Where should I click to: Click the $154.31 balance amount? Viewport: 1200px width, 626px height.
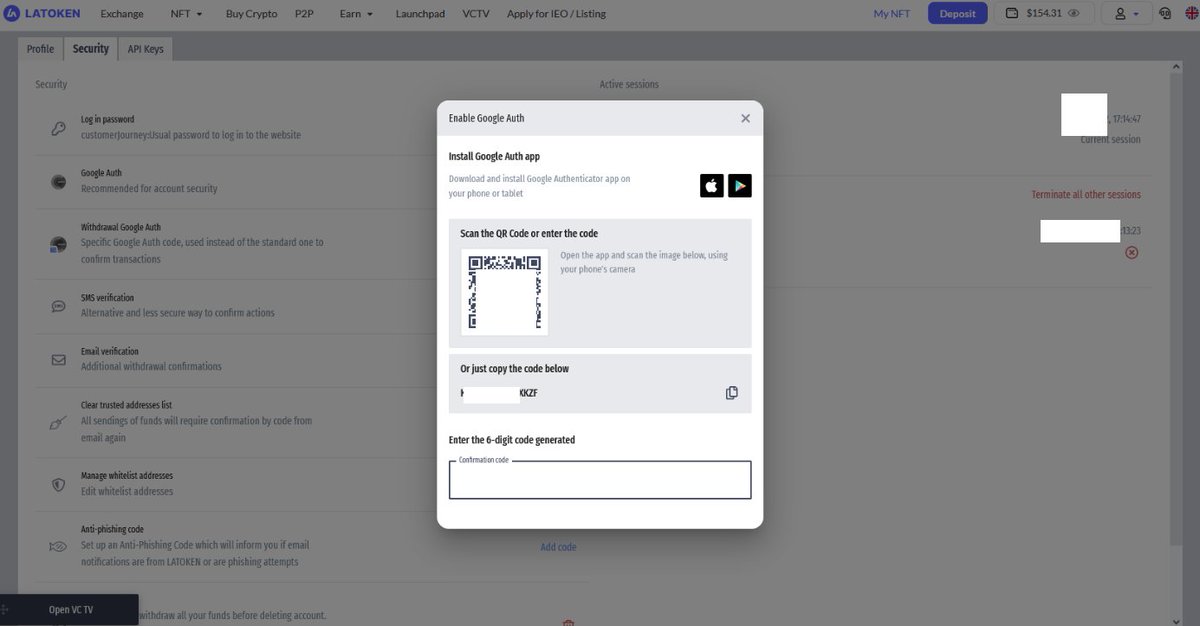click(1044, 14)
